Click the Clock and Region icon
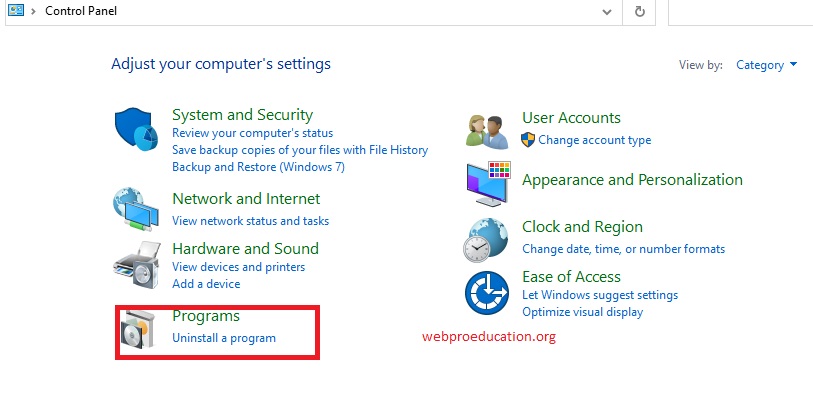This screenshot has width=813, height=404. click(x=487, y=238)
